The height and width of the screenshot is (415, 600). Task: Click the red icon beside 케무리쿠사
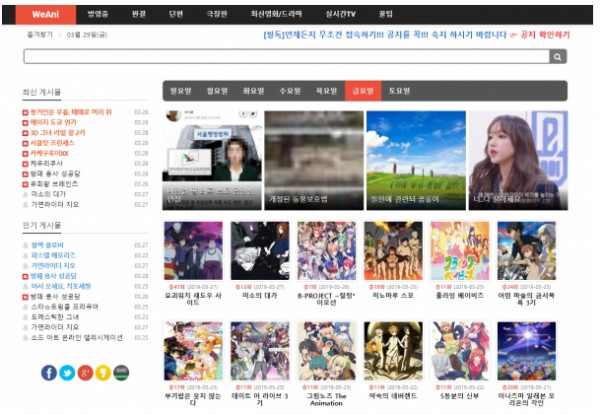(25, 164)
